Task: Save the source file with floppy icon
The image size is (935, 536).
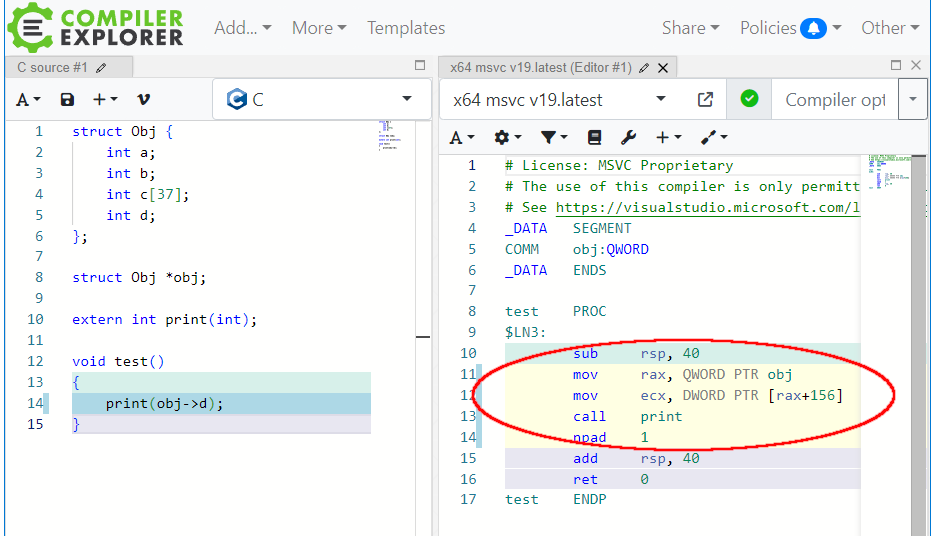Action: tap(67, 100)
